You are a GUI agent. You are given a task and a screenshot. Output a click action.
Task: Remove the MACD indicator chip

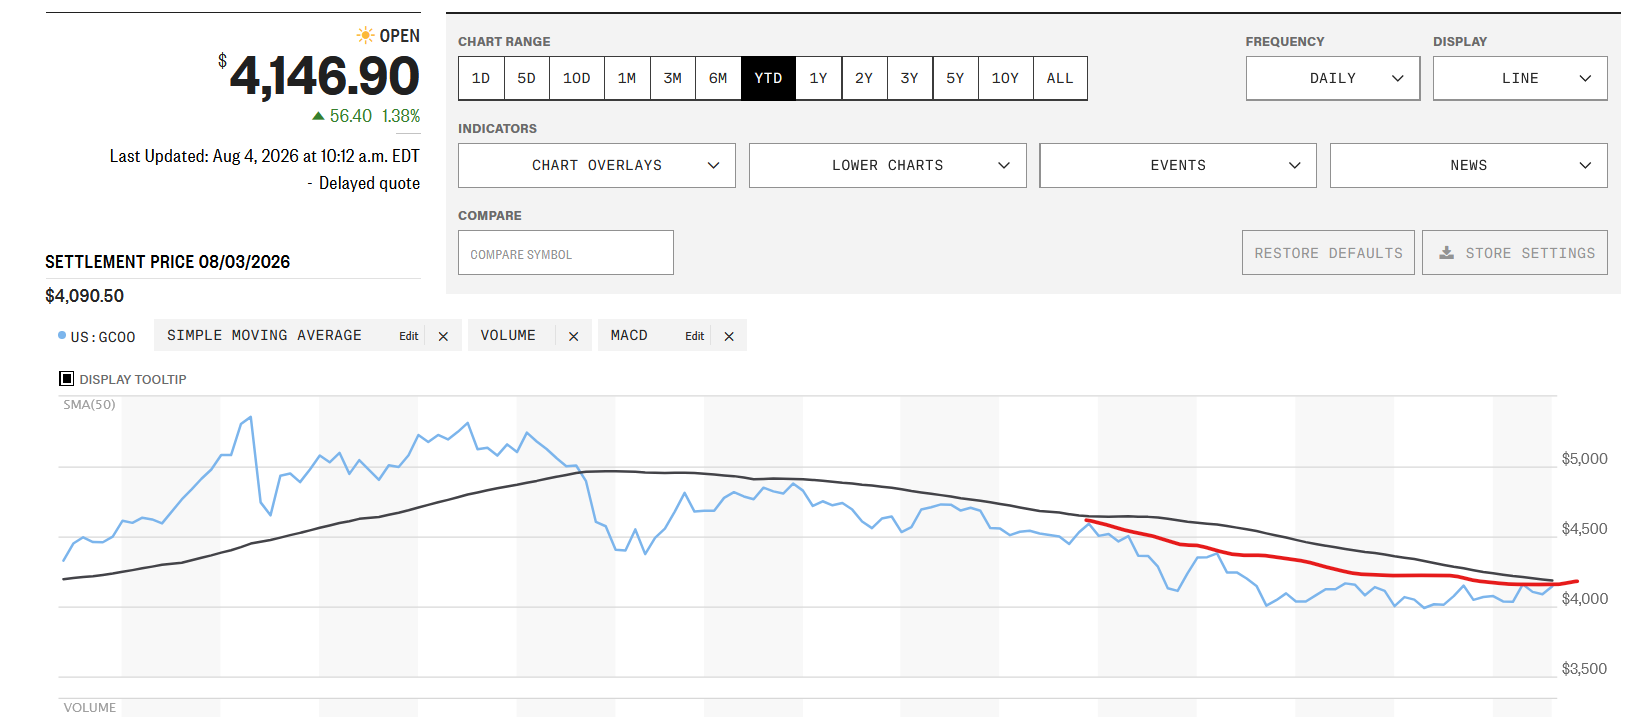[729, 336]
